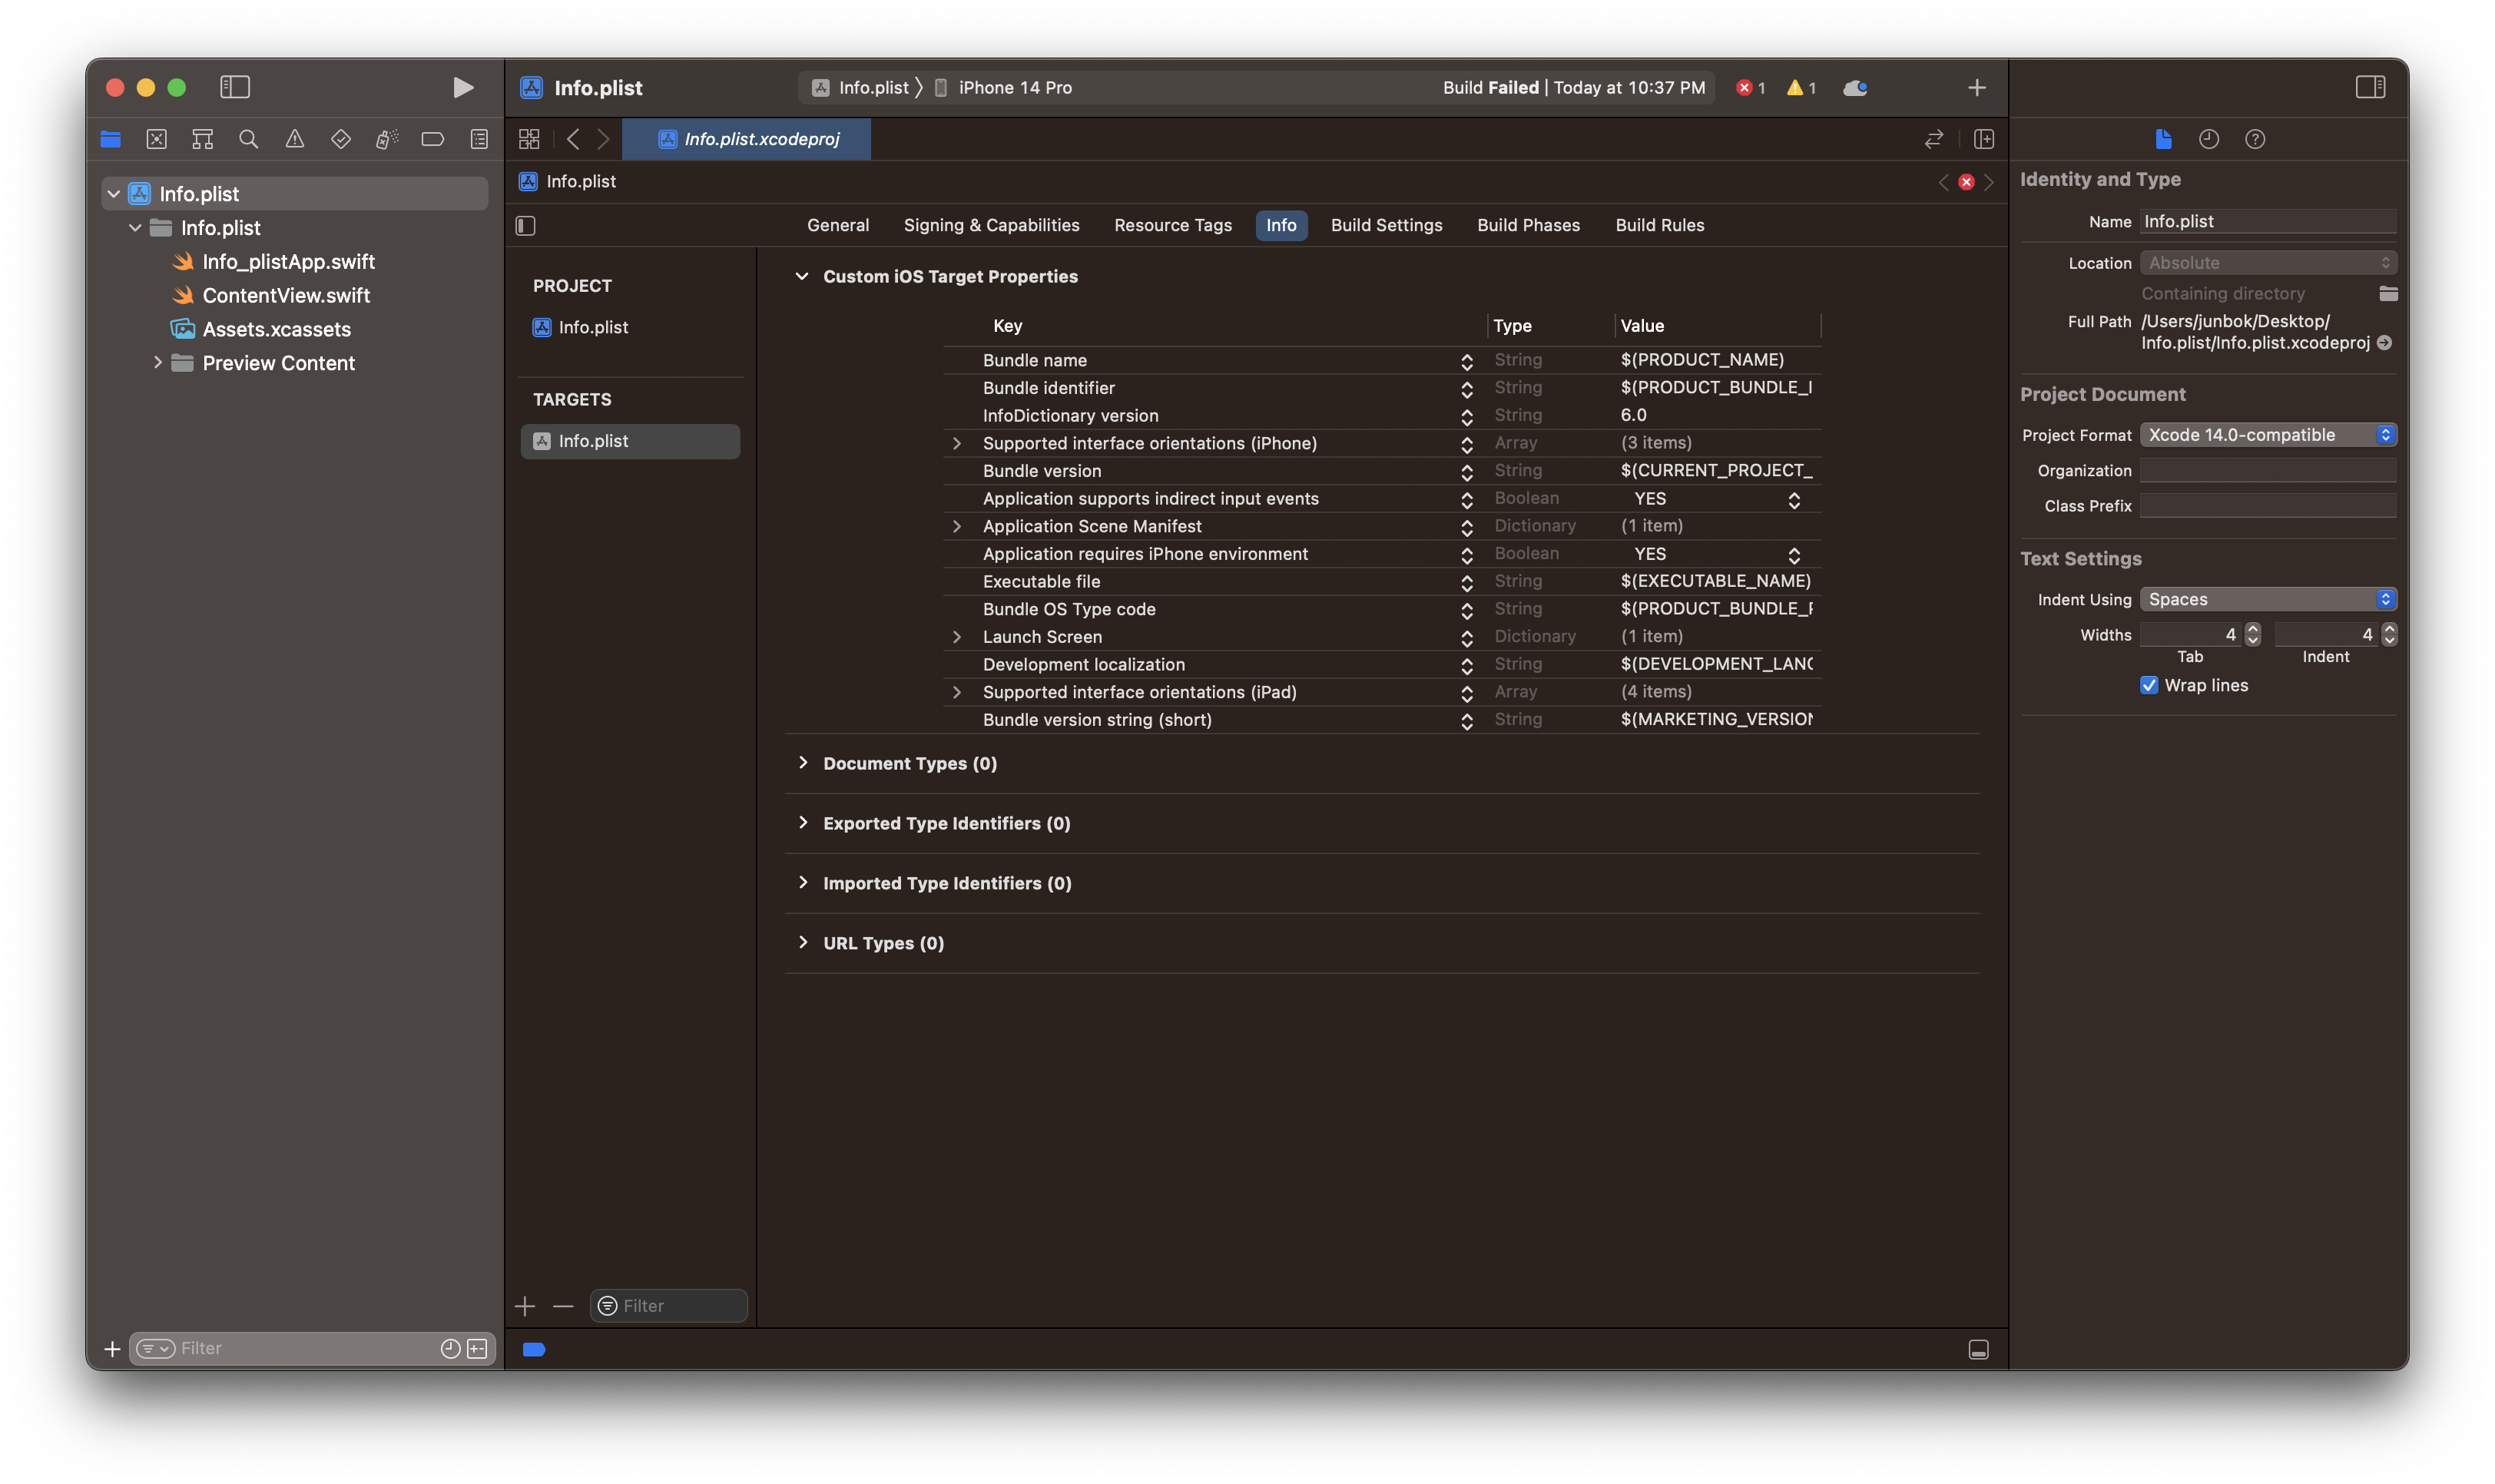
Task: Click the Run play button
Action: [462, 88]
